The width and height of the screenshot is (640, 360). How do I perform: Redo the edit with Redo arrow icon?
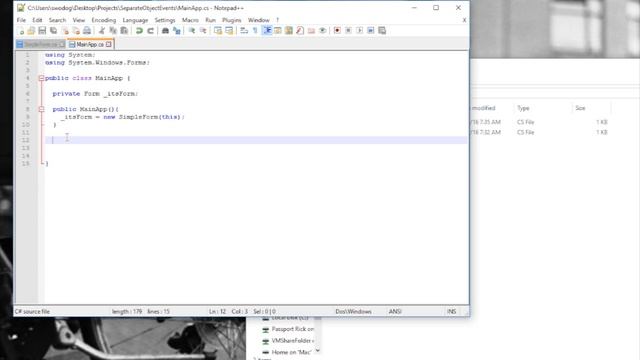[150, 31]
